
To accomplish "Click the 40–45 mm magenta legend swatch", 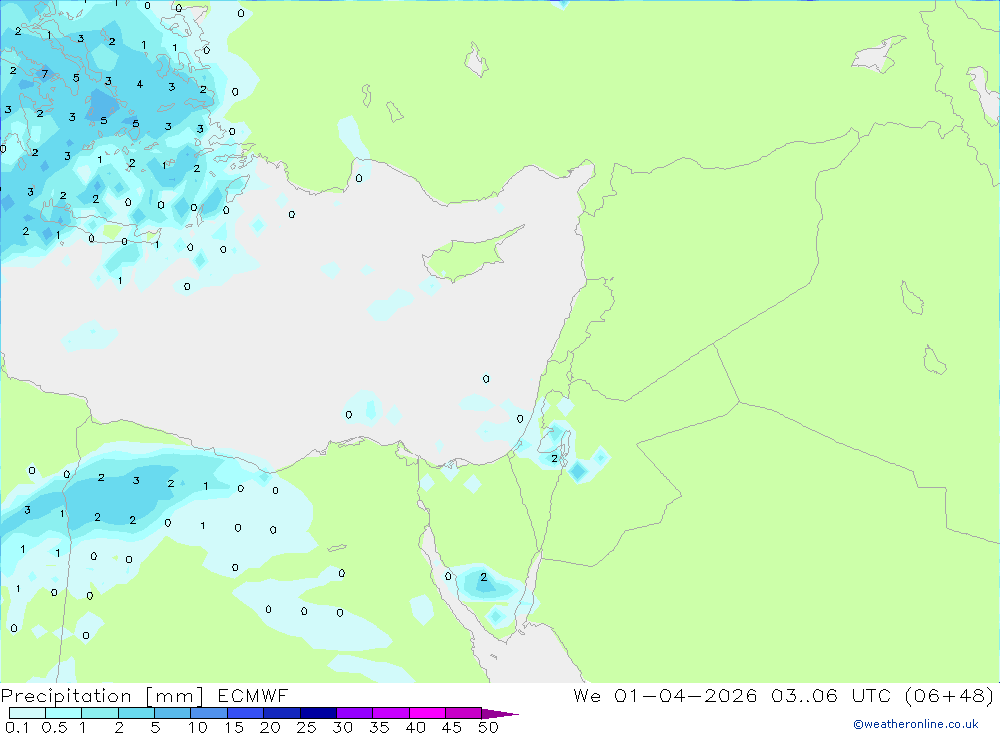I will [427, 713].
